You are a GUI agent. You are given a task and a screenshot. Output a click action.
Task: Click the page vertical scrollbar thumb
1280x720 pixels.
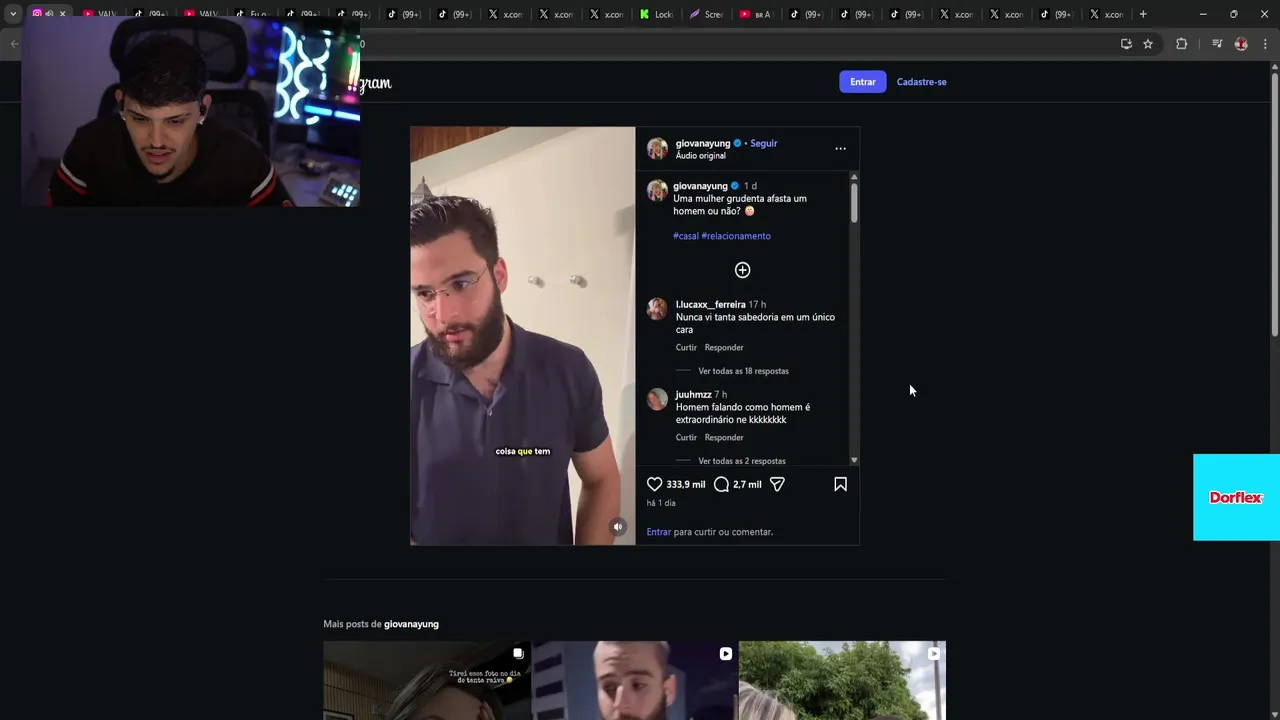pyautogui.click(x=1274, y=204)
